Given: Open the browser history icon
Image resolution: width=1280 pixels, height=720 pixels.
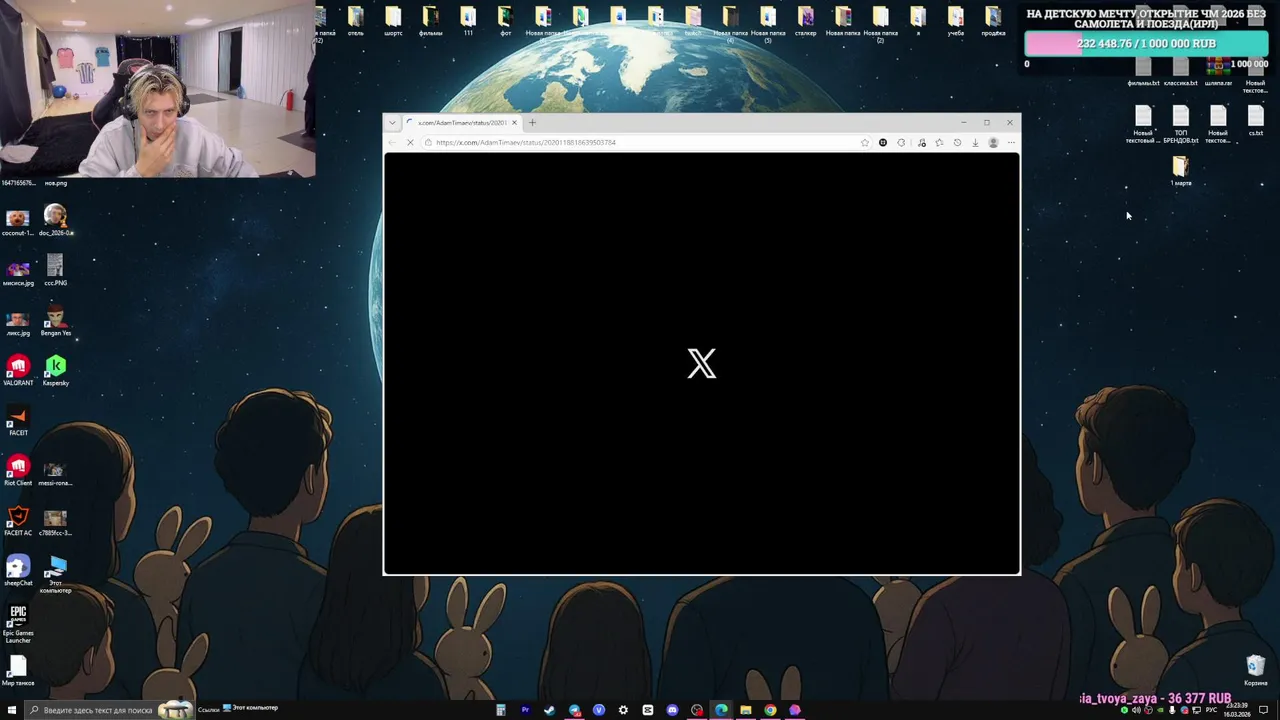Looking at the screenshot, I should [957, 142].
